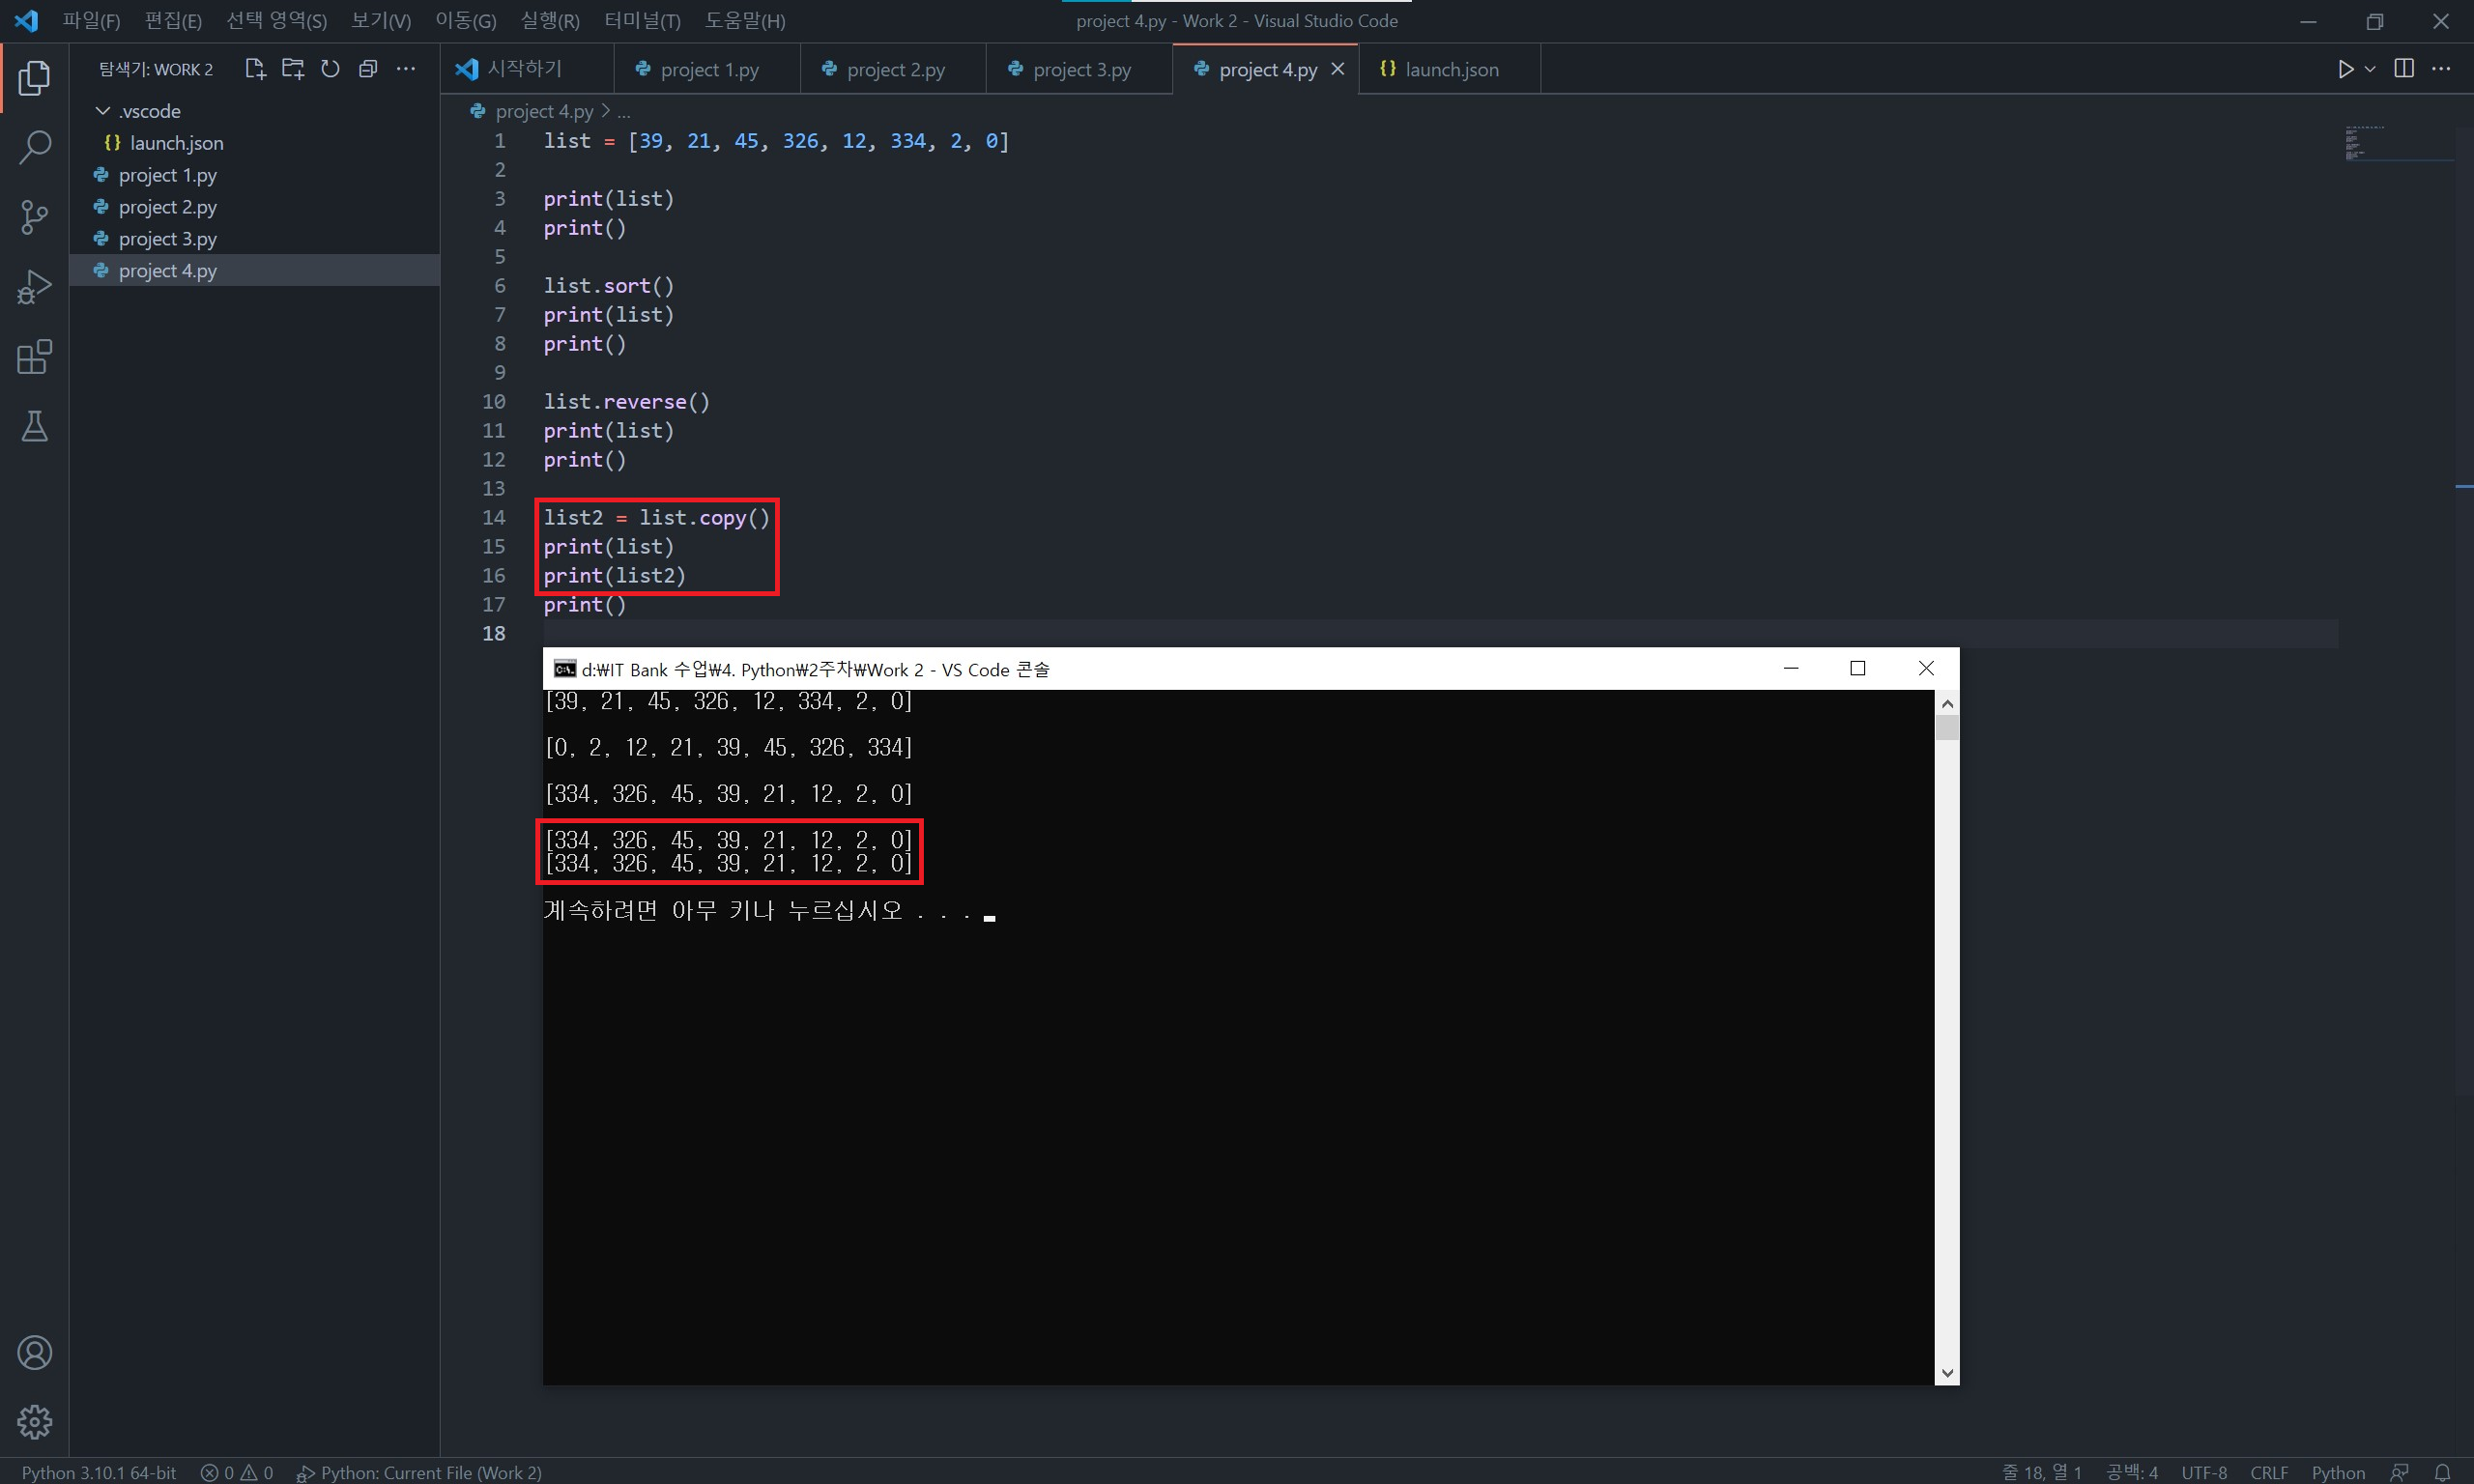2474x1484 pixels.
Task: Open the Testing flask view
Action: pyautogui.click(x=34, y=427)
